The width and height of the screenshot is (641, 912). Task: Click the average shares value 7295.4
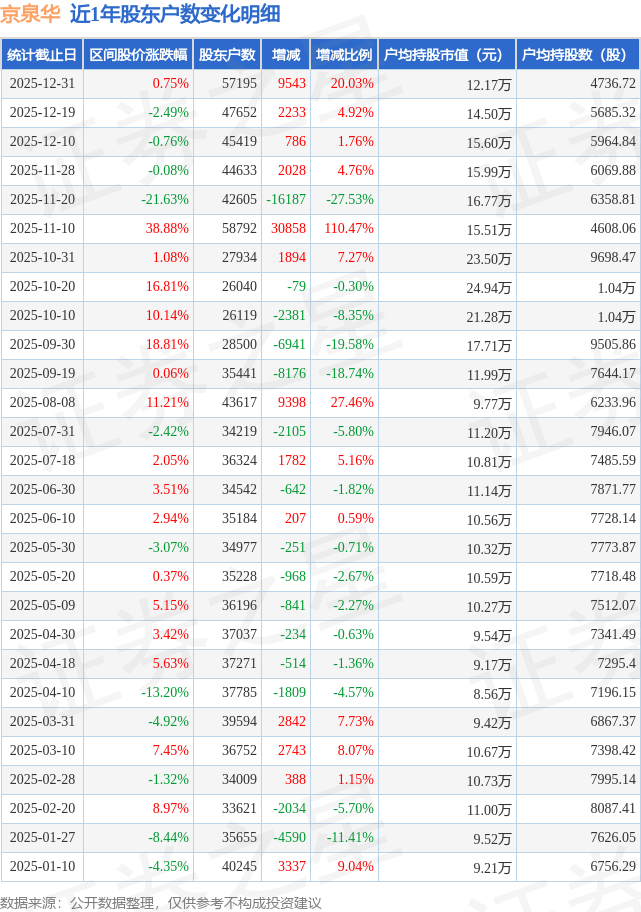click(x=617, y=663)
